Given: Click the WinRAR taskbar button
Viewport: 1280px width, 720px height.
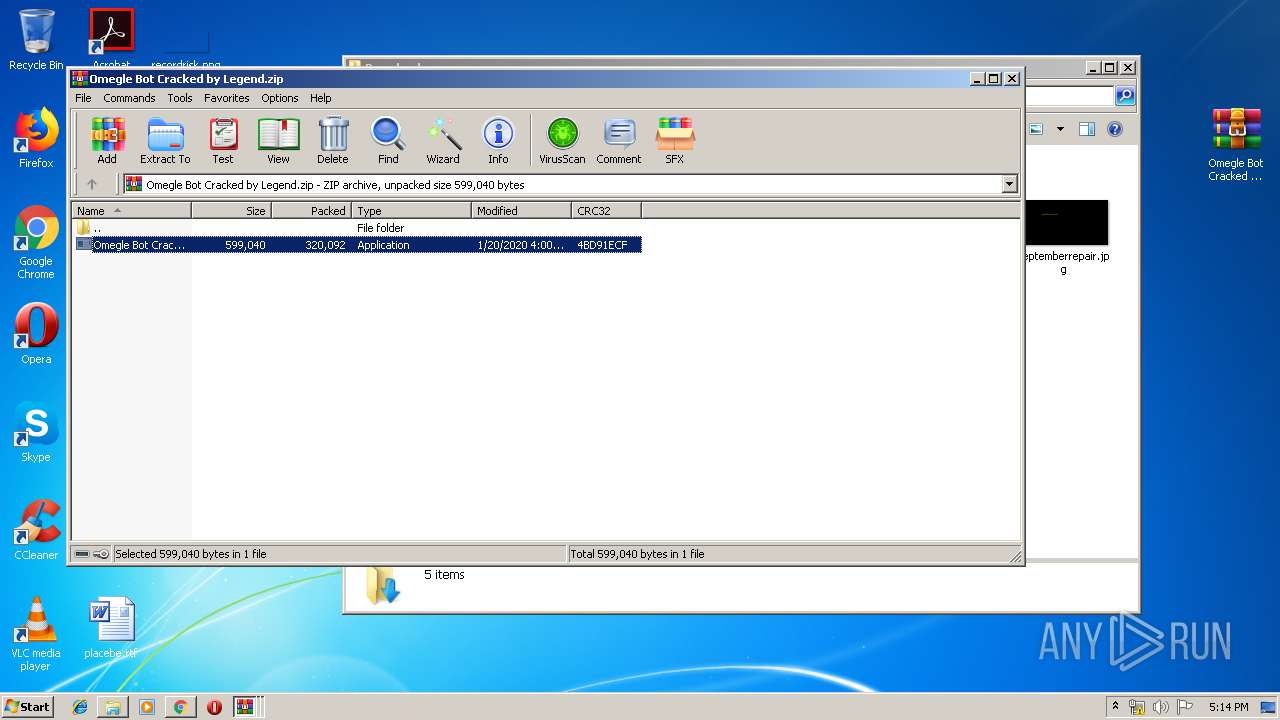Looking at the screenshot, I should click(x=247, y=707).
